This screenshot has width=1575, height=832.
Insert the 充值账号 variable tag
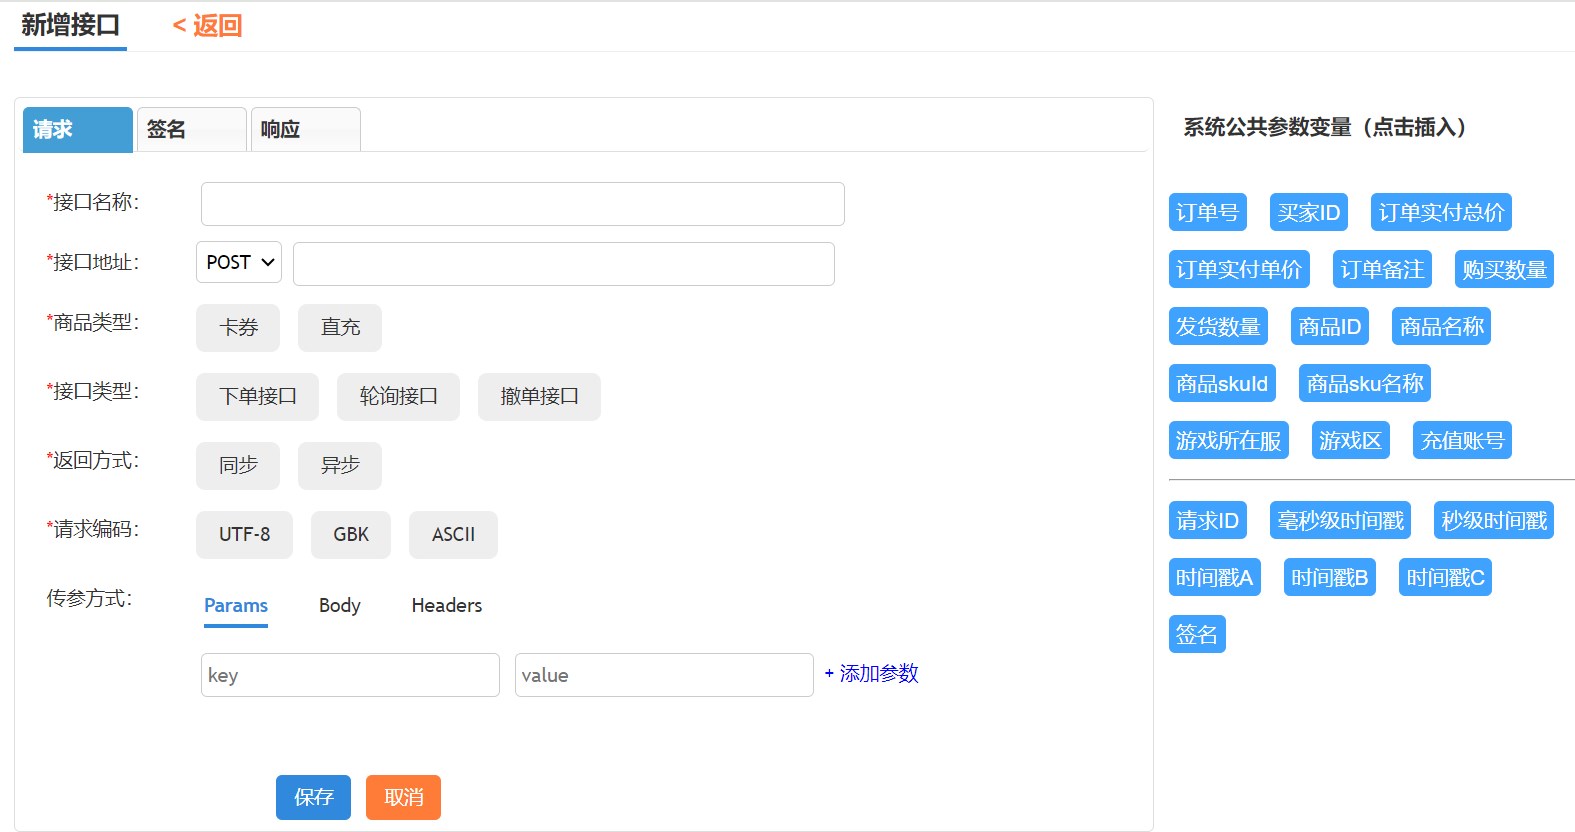coord(1462,441)
